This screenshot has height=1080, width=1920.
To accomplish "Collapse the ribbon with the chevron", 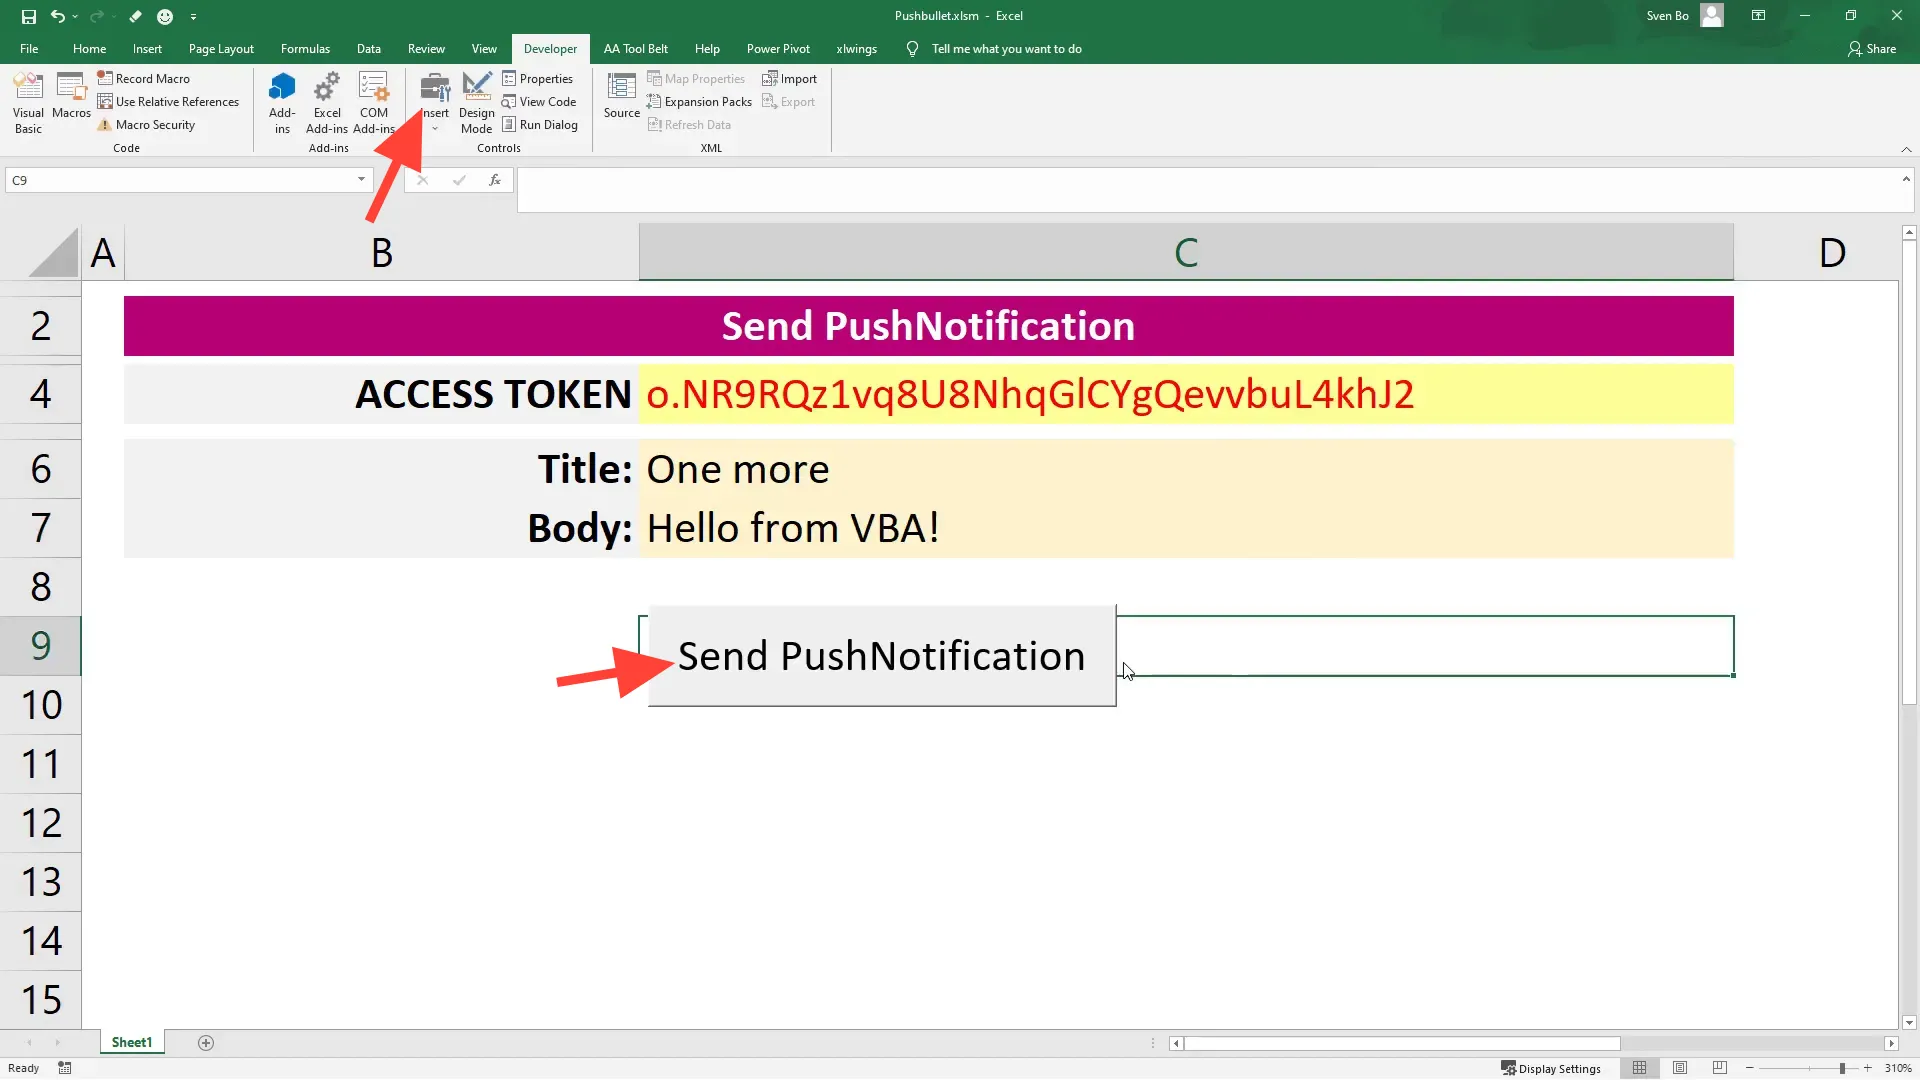I will pos(1907,149).
